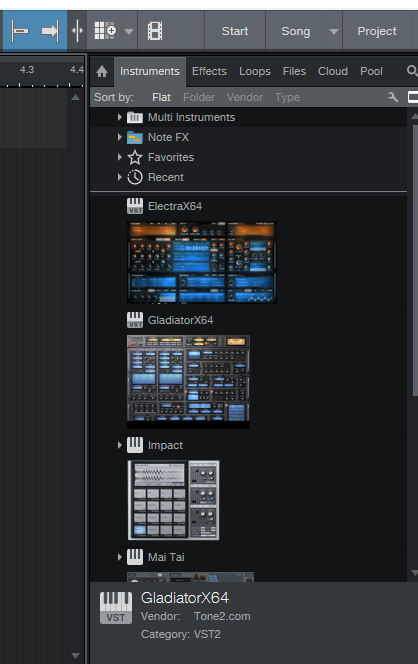Open the Loops tab
This screenshot has height=664, width=418.
point(255,71)
